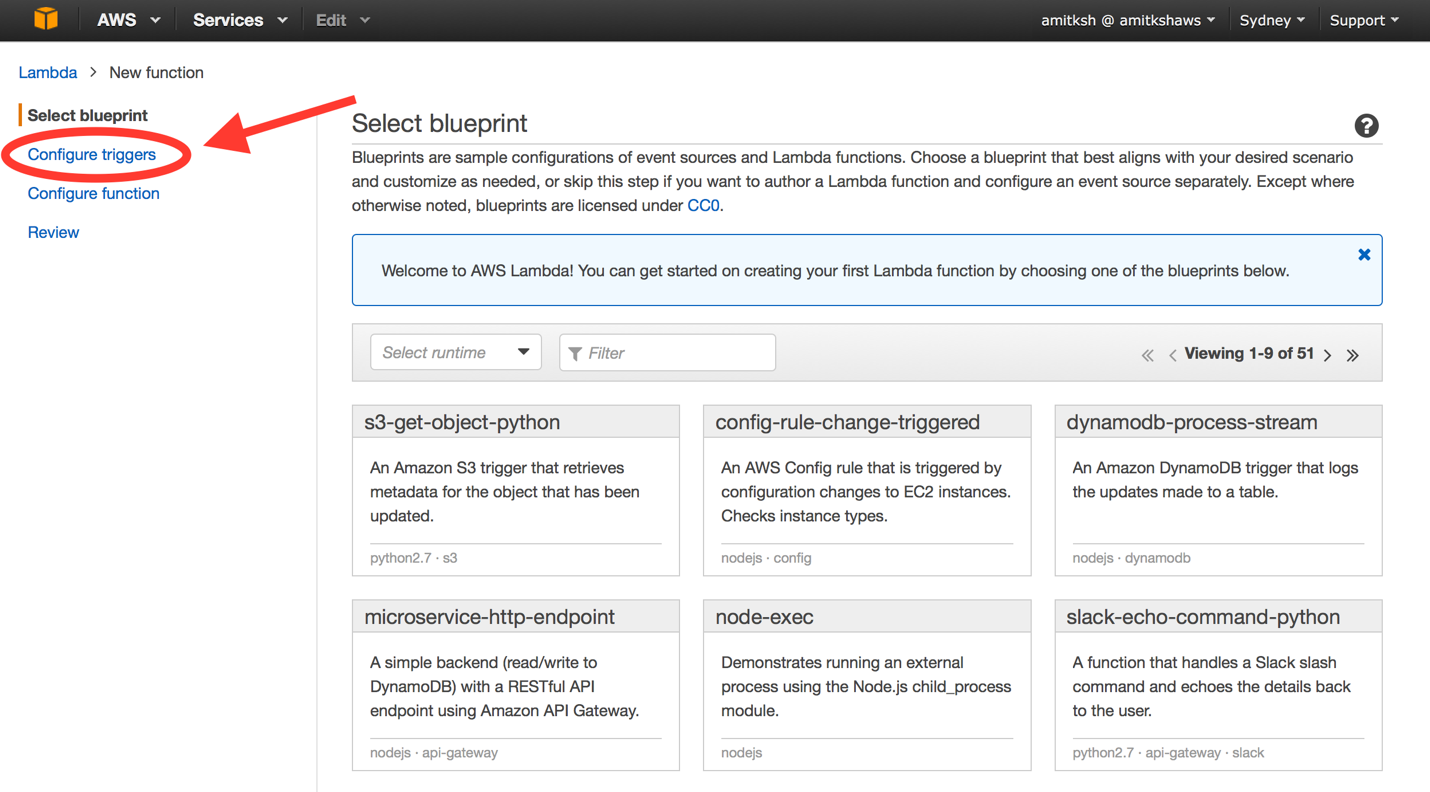Choose the slack-echo-command-python blueprint
The width and height of the screenshot is (1430, 792).
[x=1218, y=685]
